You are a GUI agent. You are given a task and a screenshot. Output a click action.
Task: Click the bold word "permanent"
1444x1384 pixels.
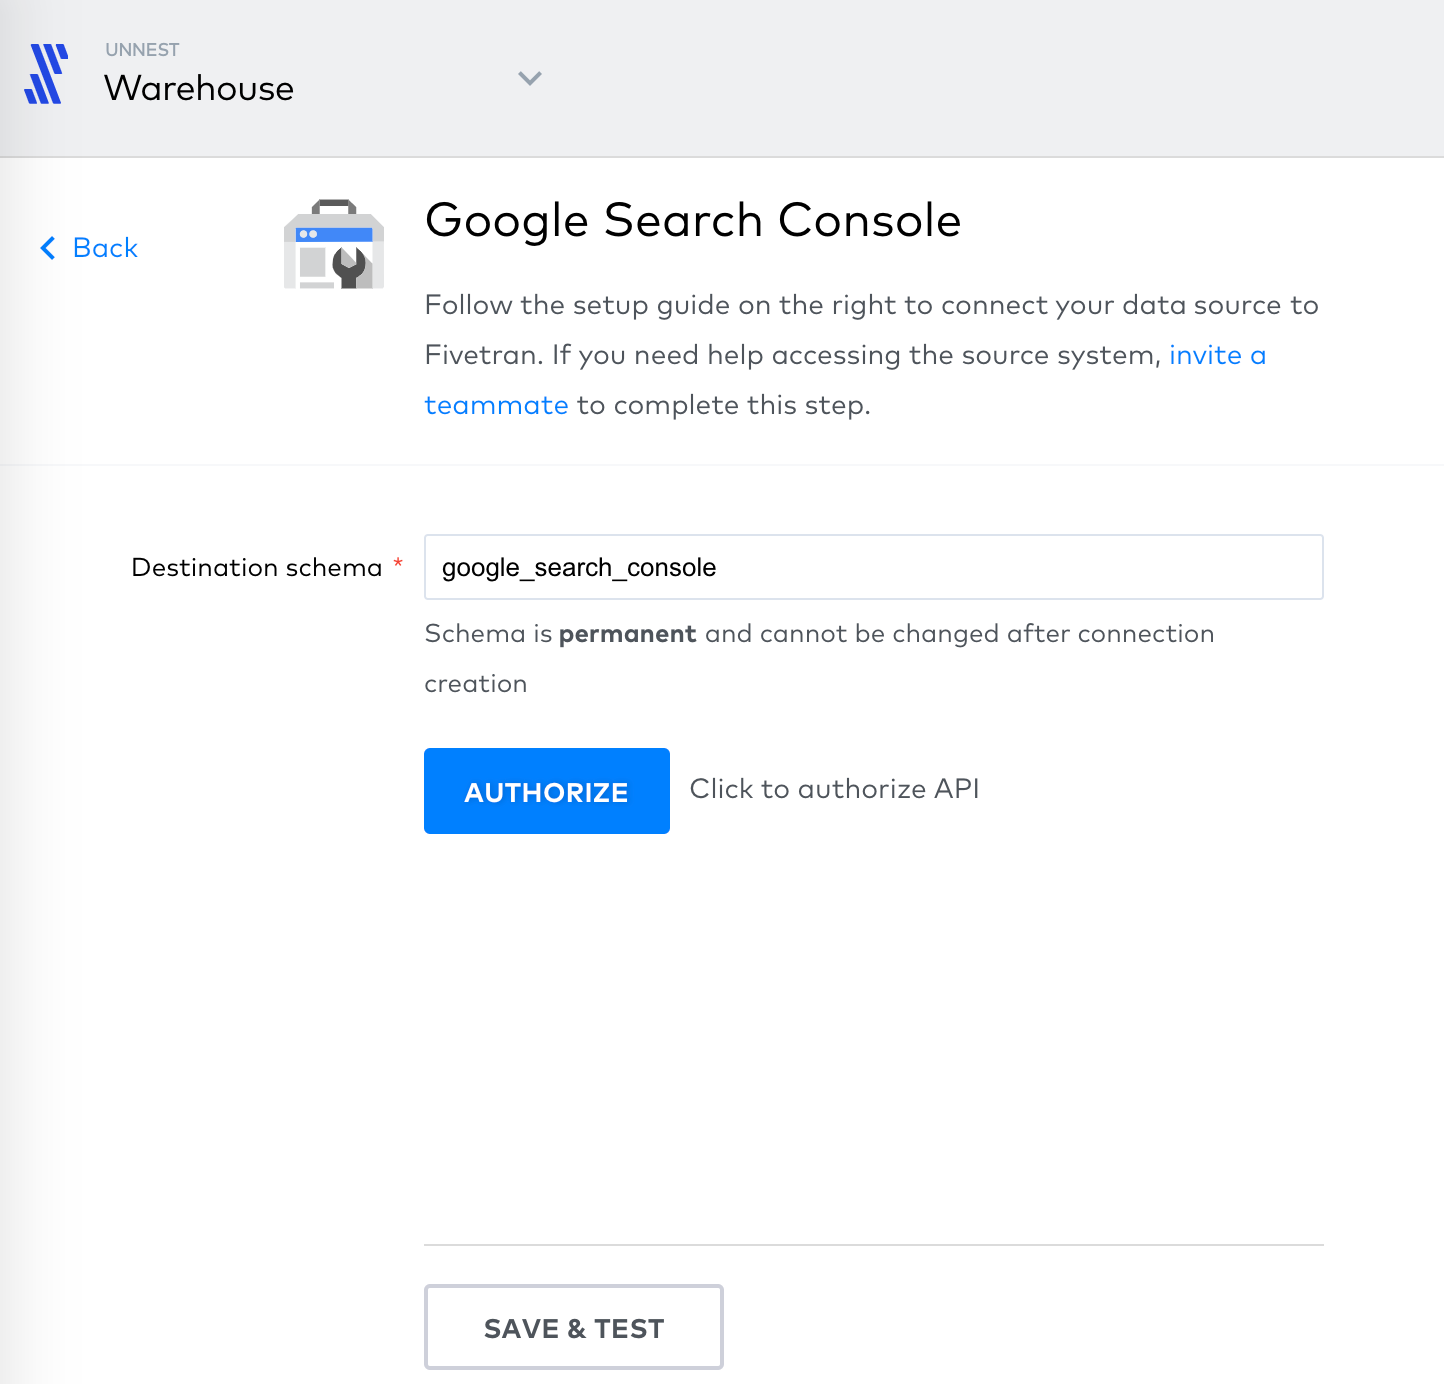click(627, 634)
